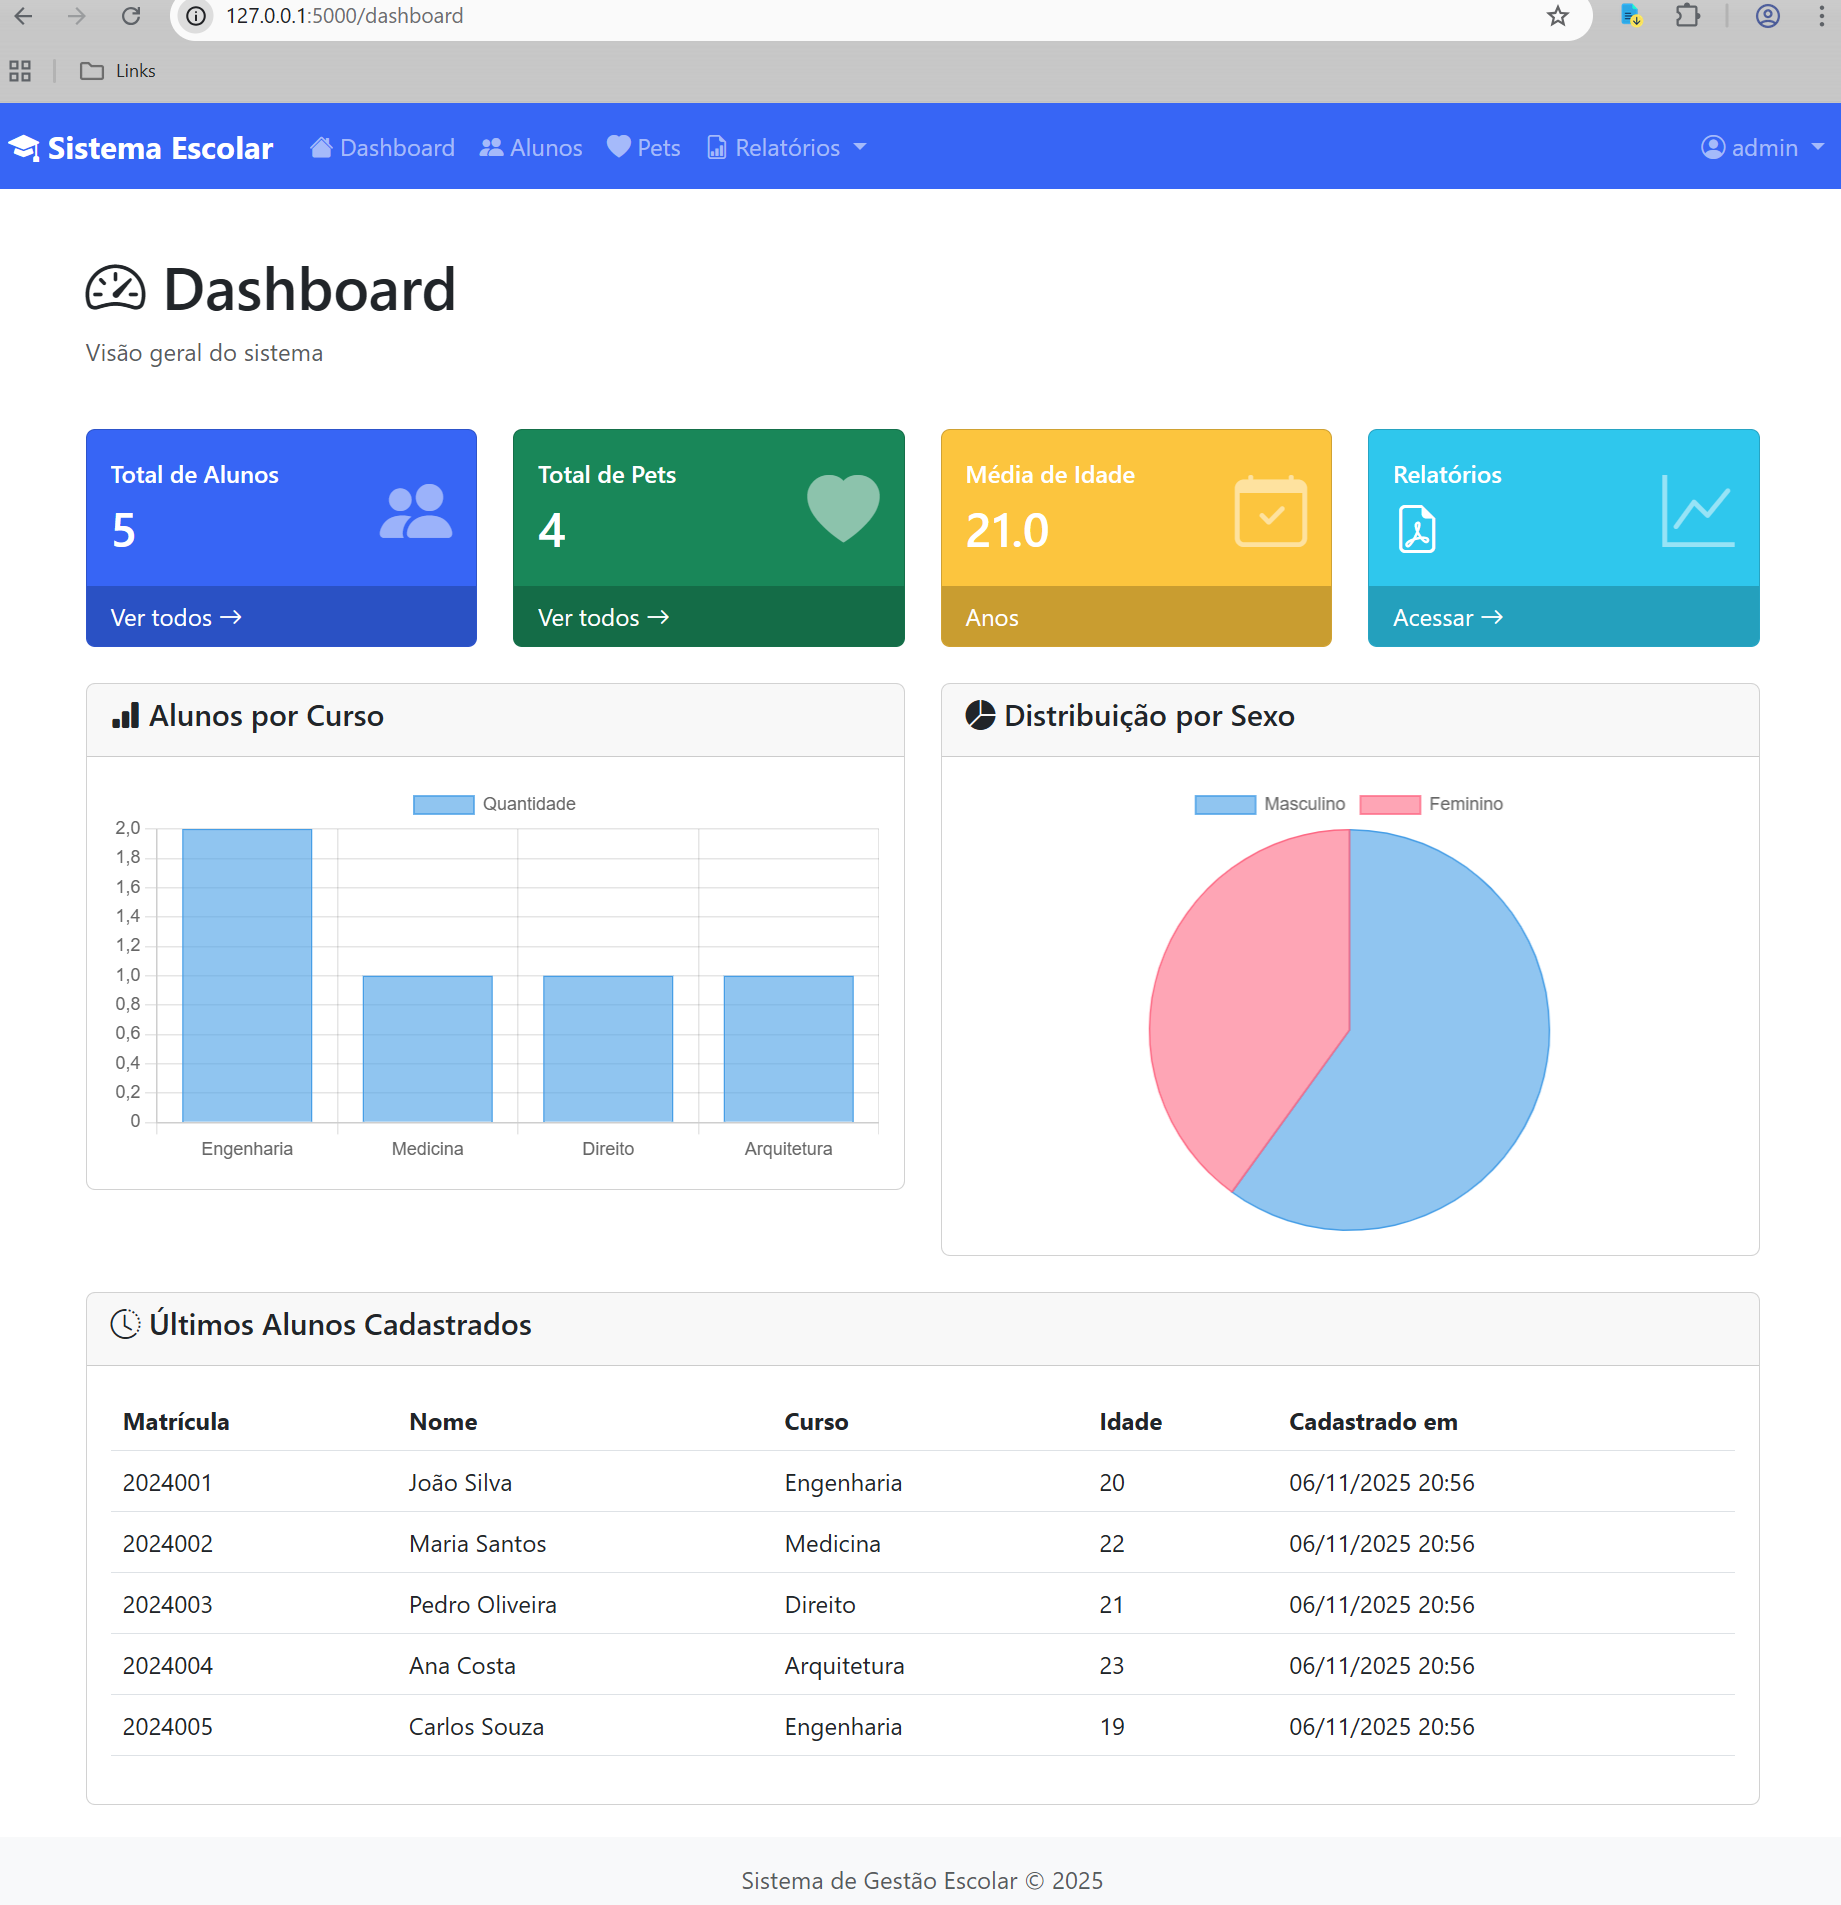The image size is (1841, 1905).
Task: Click the Anos footer on Média de Idade card
Action: point(992,618)
